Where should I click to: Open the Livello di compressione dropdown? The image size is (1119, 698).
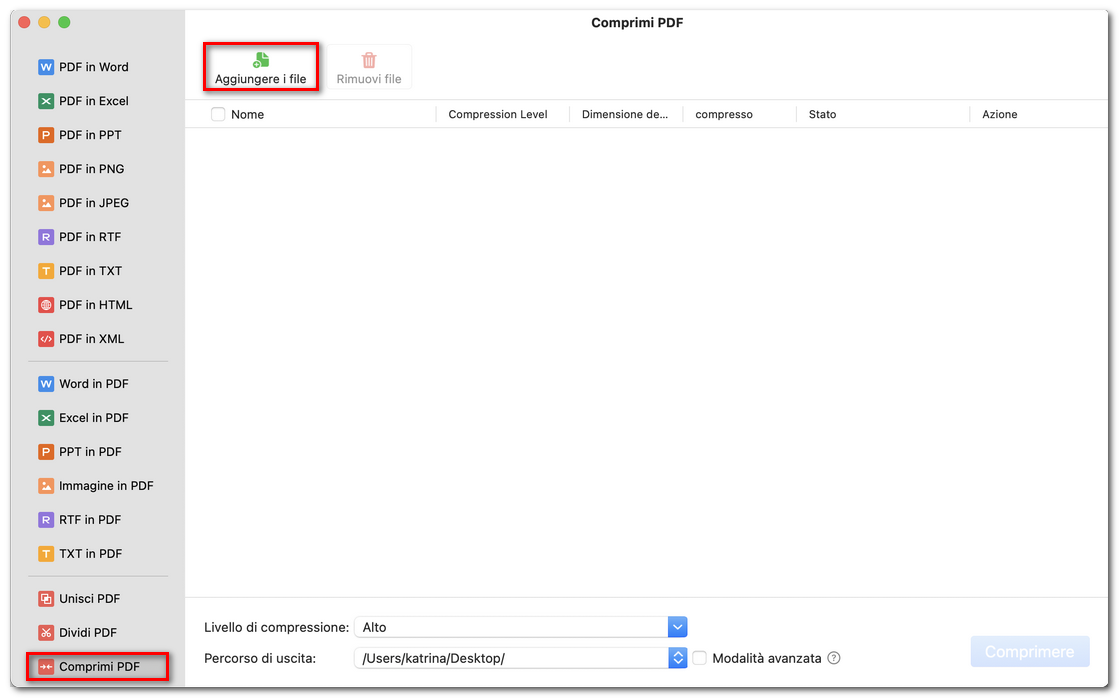(x=677, y=627)
